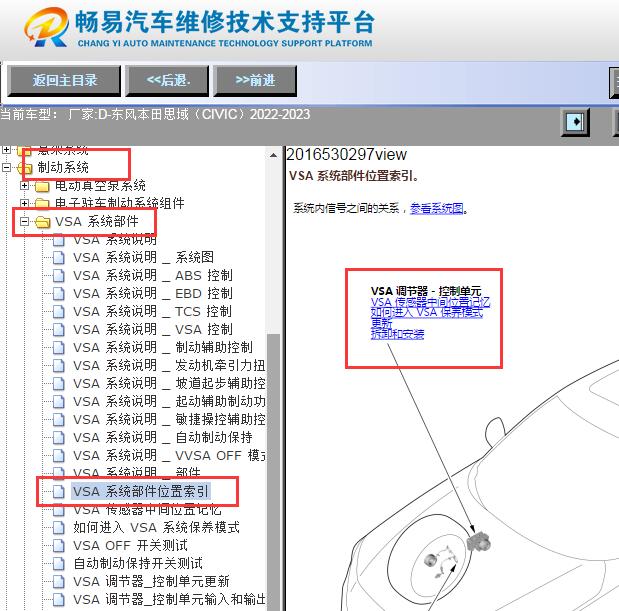
Task: Open VSA 传感器中间位置记忆 link in diagram
Action: [430, 302]
